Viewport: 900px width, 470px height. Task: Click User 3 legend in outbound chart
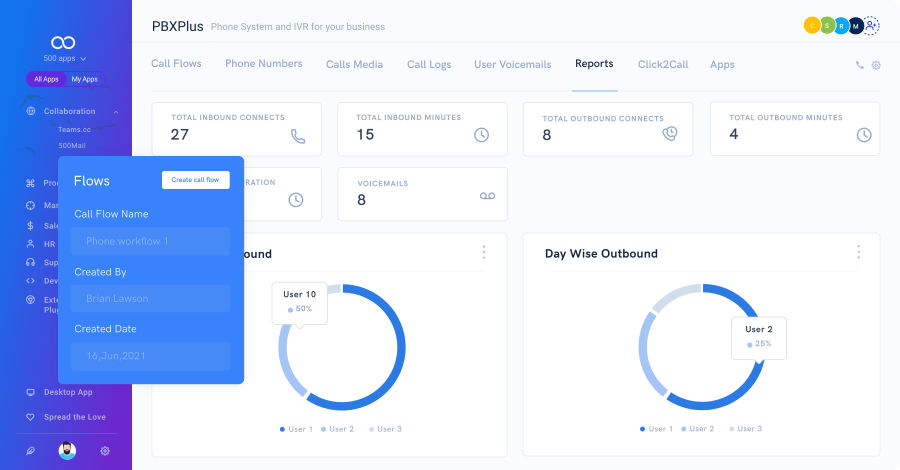click(x=745, y=429)
